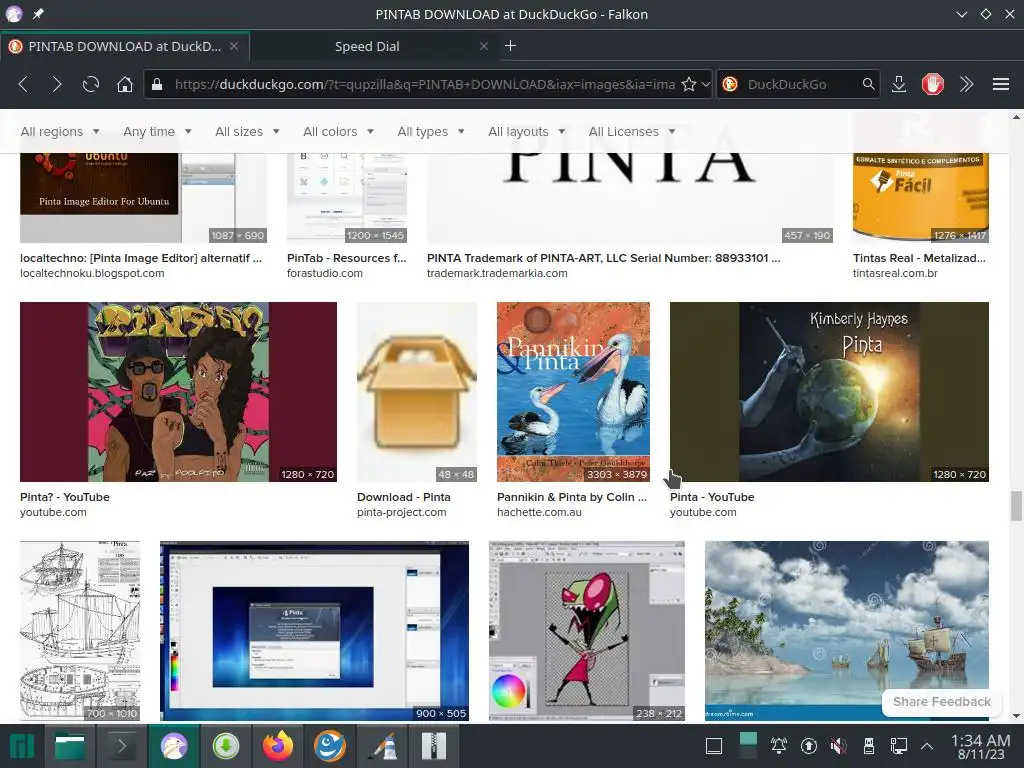Screen dimensions: 1024x768
Task: Pin window with pushpin icon in titlebar
Action: coord(39,14)
